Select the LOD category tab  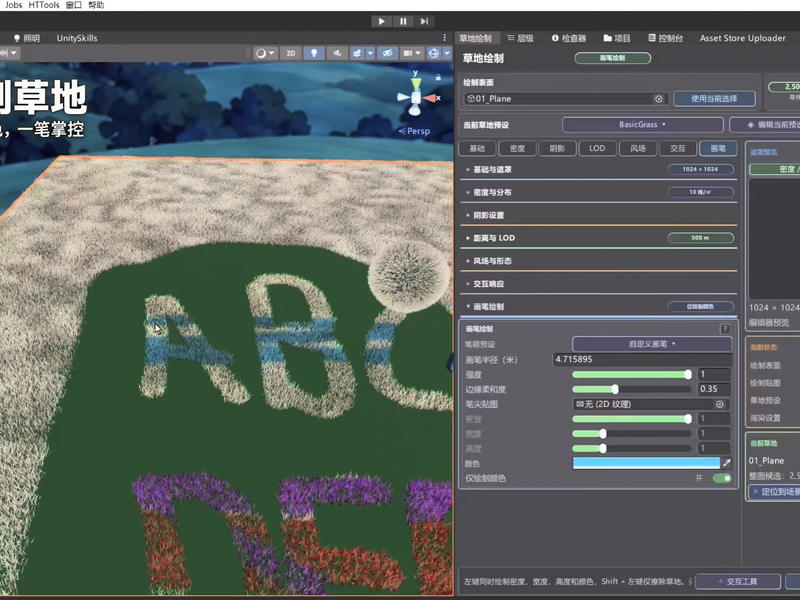click(x=597, y=148)
